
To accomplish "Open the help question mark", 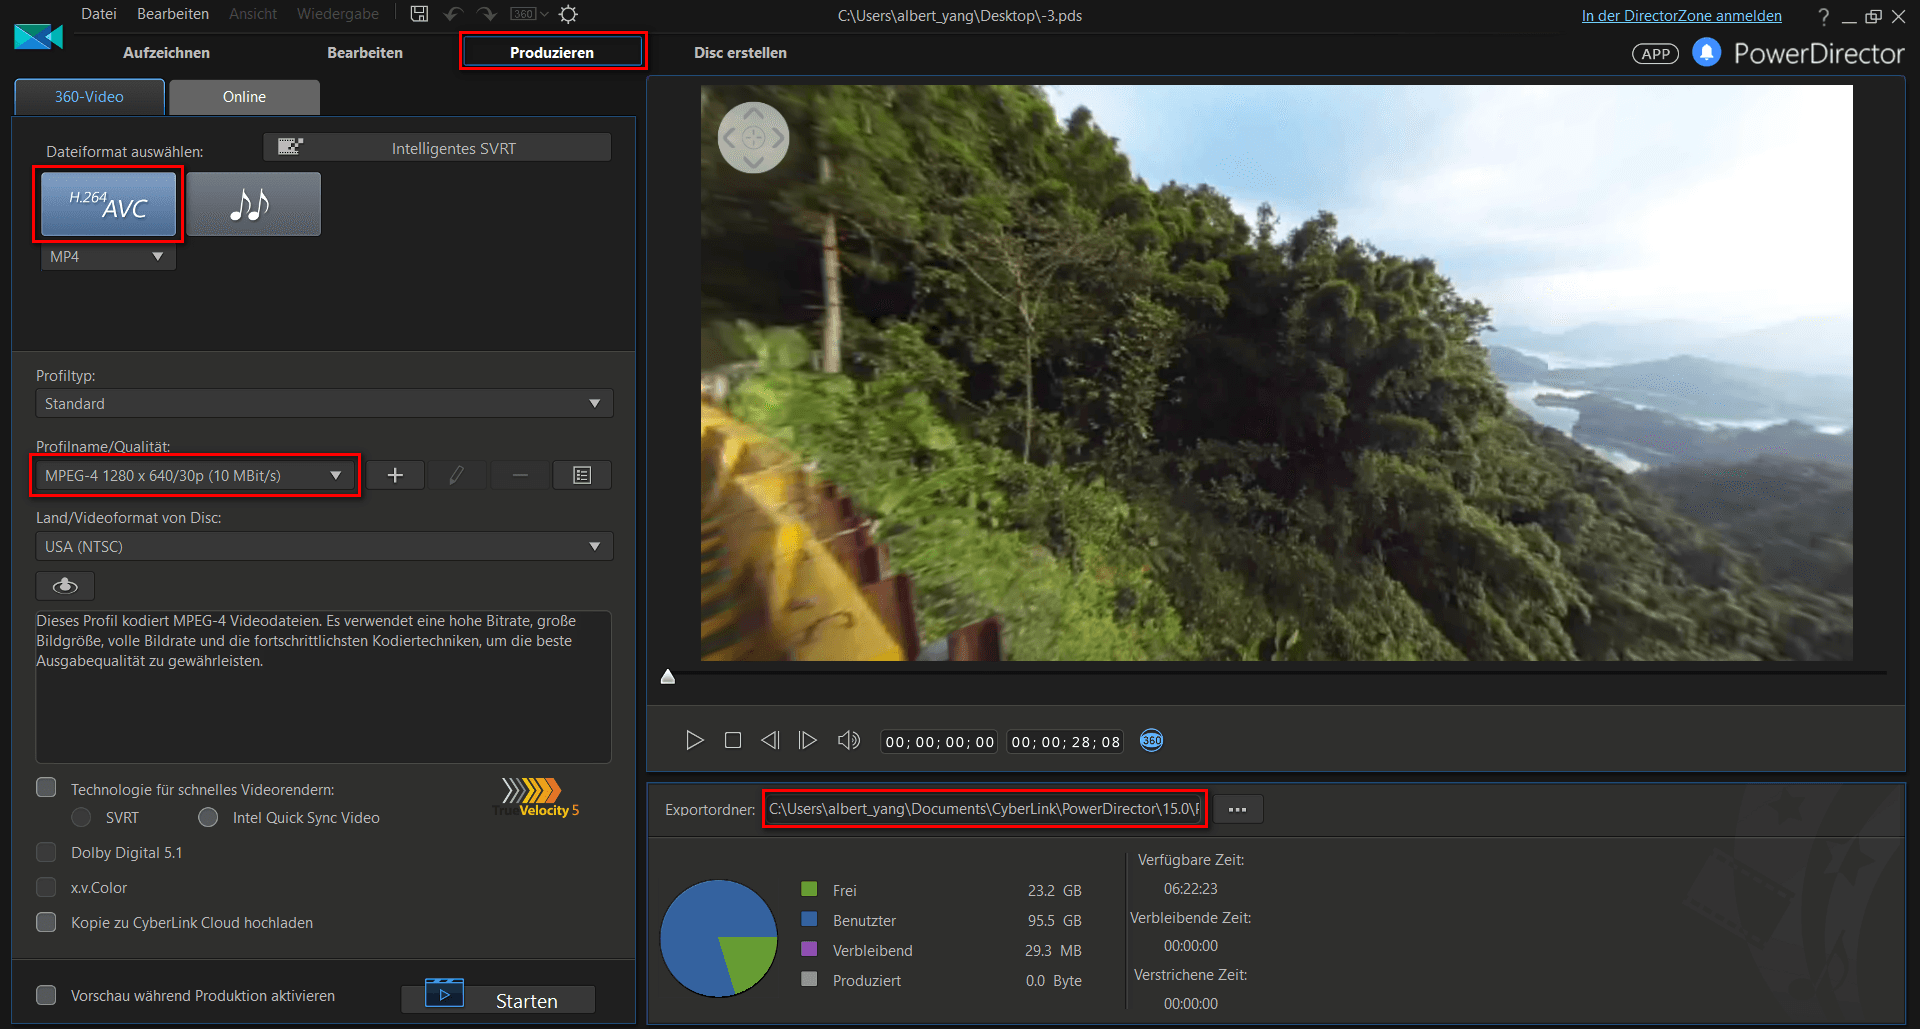I will click(1823, 16).
